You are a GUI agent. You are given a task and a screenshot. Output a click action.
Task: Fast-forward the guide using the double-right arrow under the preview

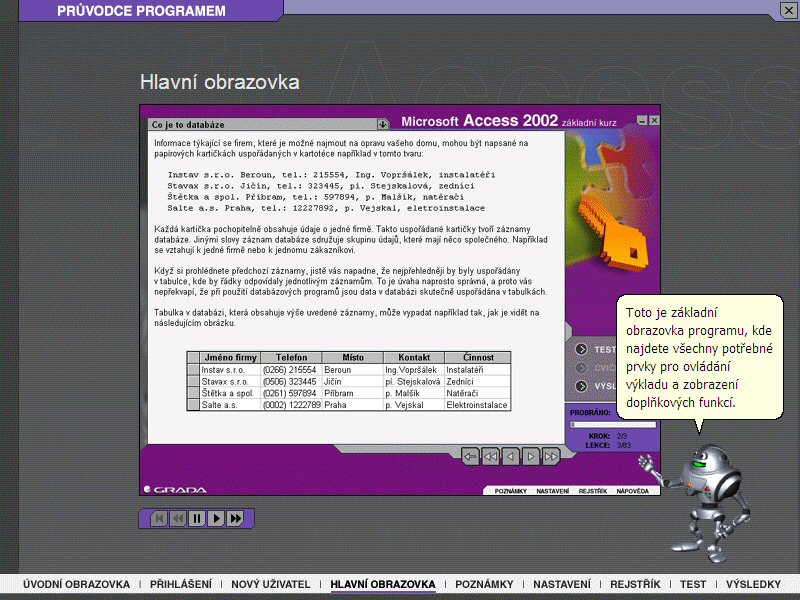pyautogui.click(x=235, y=519)
